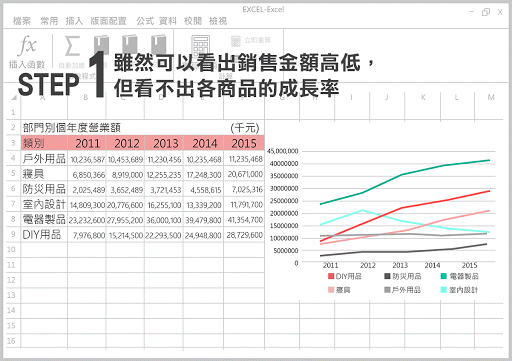Select the 室內設計 legend entry in chart
512x361 pixels.
[x=459, y=290]
